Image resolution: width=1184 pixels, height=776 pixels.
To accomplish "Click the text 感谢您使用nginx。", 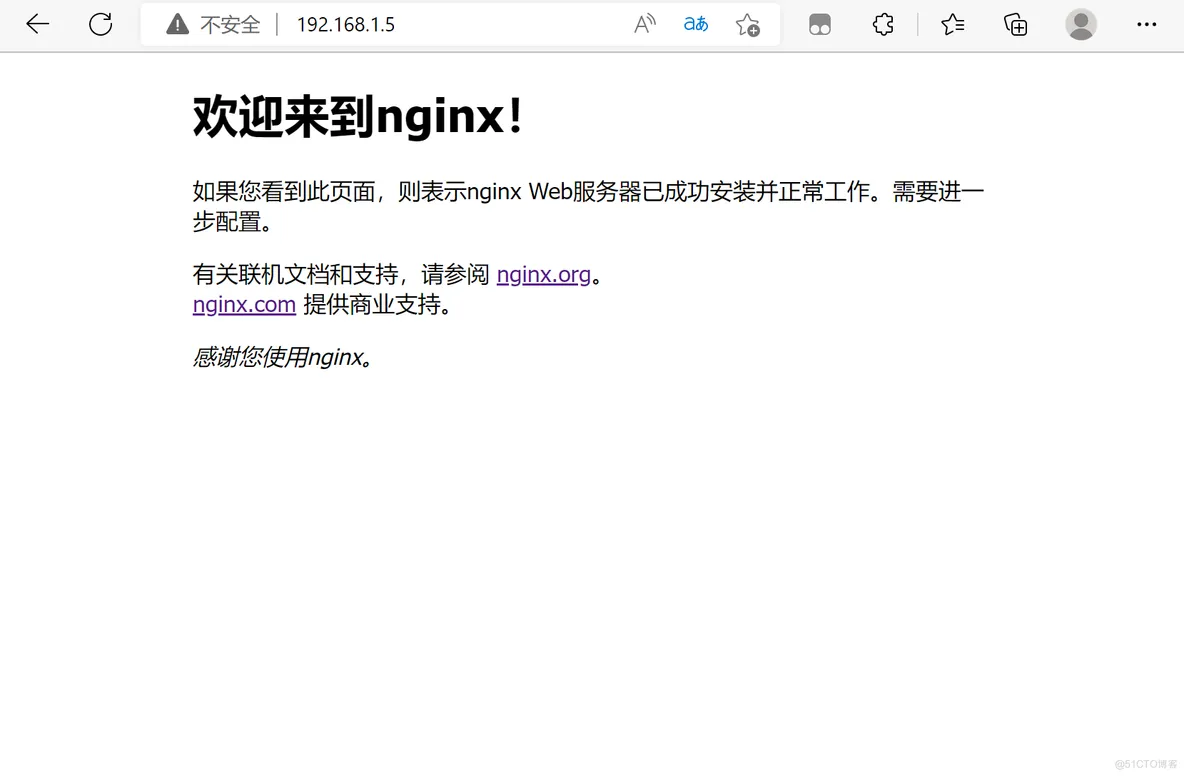I will tap(283, 356).
